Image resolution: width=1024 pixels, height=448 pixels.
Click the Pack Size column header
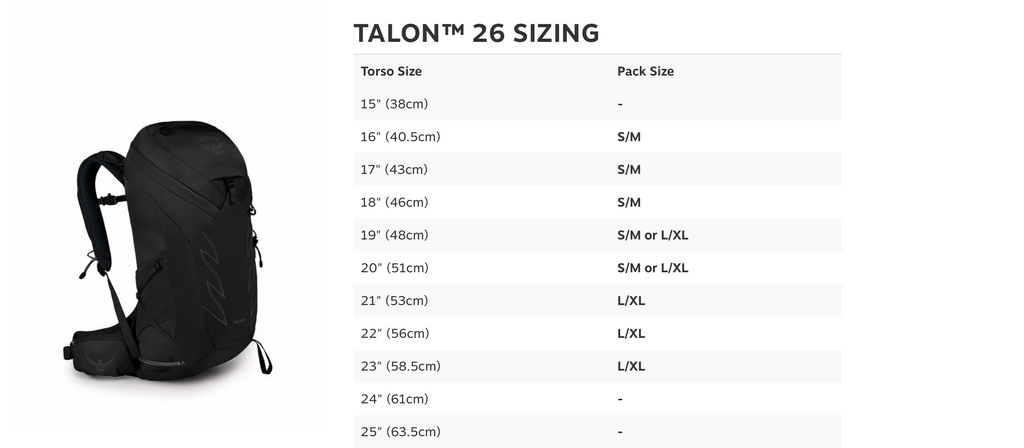(646, 71)
